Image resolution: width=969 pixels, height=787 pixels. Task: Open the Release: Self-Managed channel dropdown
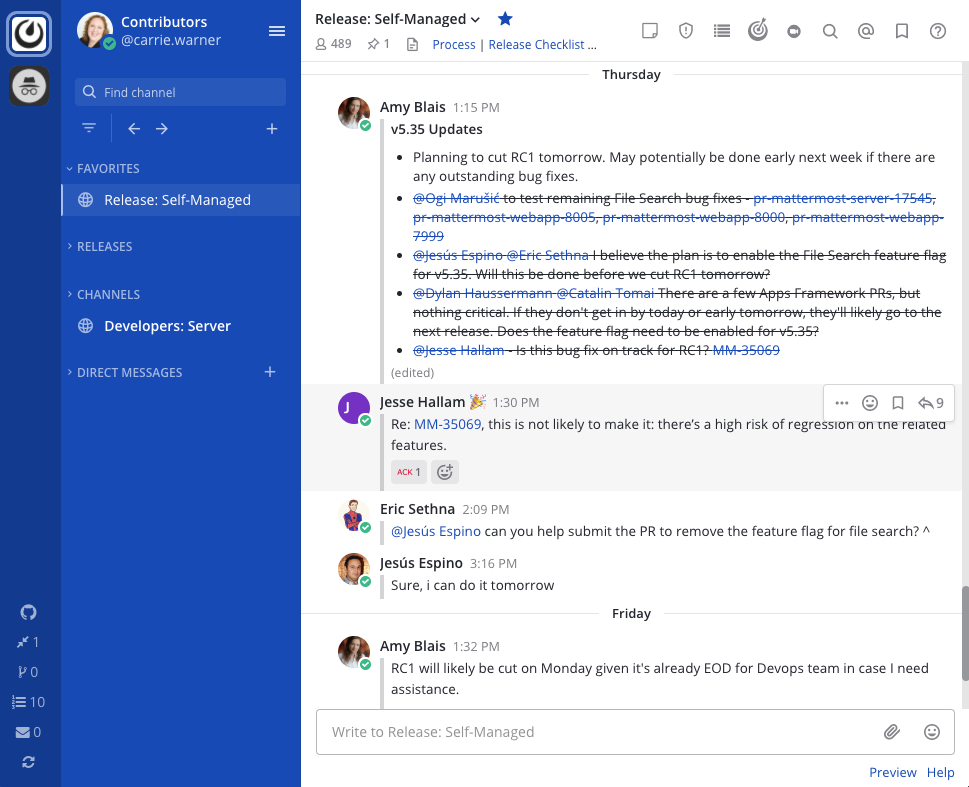coord(397,18)
